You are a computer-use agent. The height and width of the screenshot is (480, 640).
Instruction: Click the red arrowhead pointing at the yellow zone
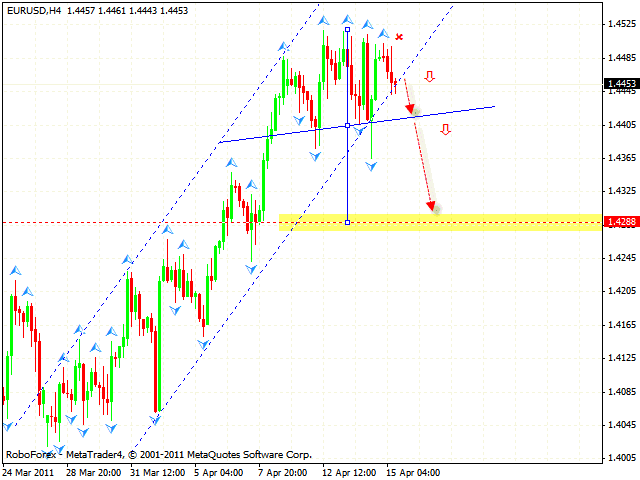tap(432, 207)
